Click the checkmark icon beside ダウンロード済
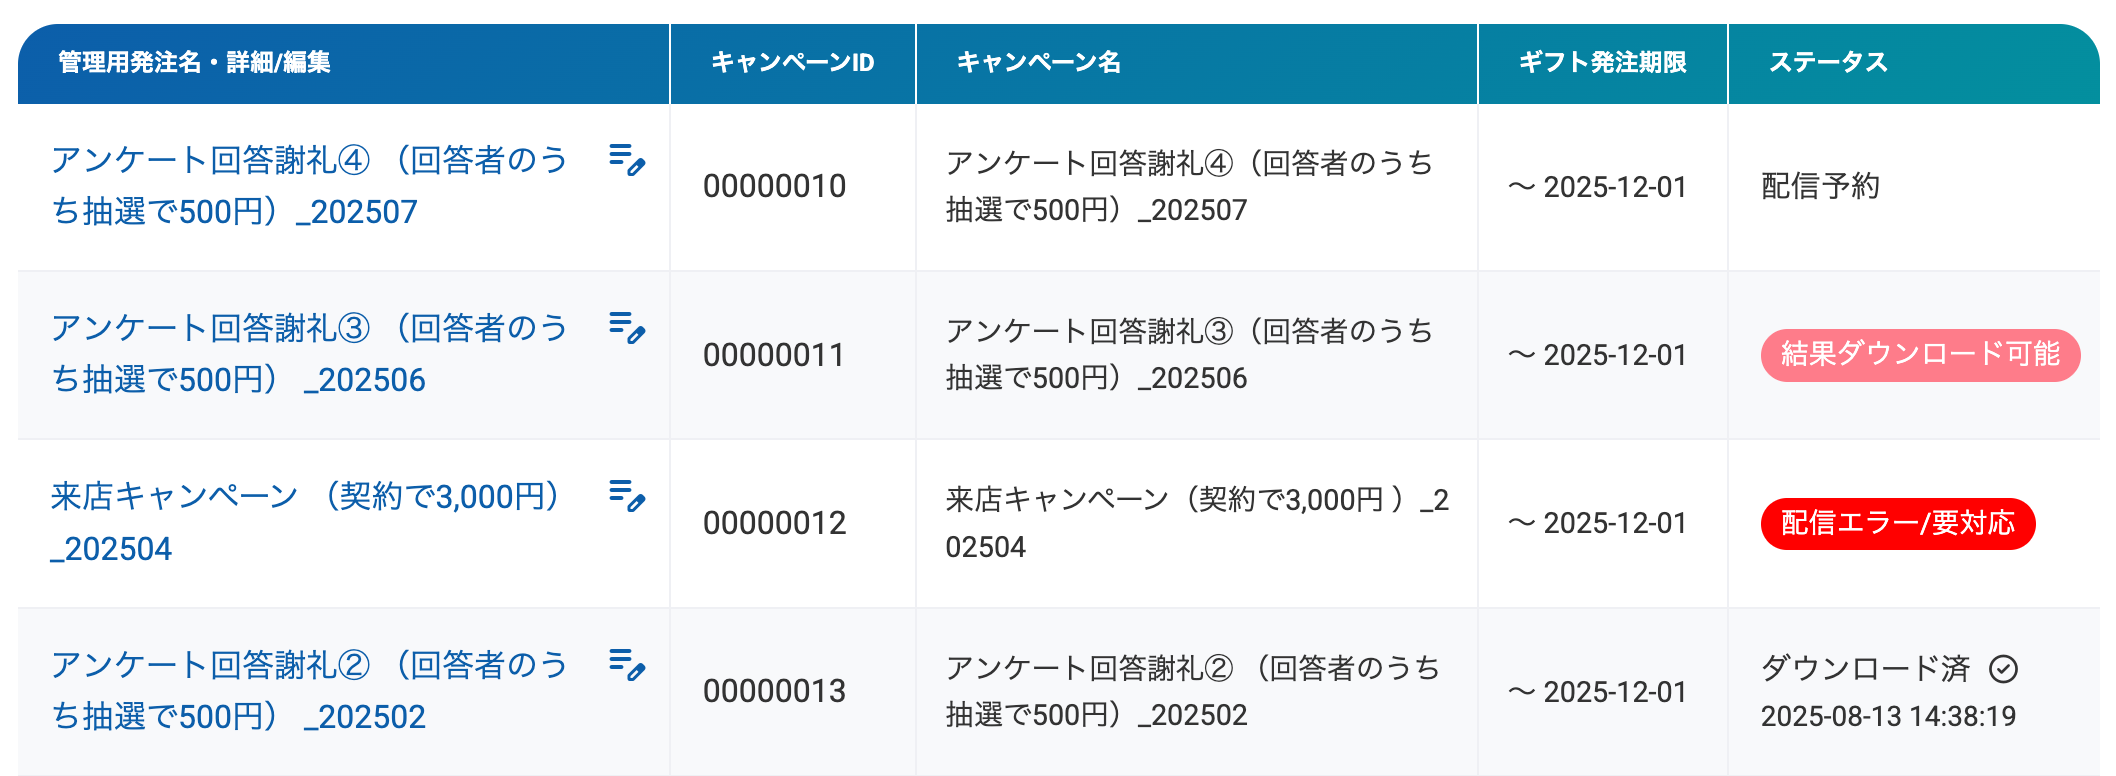This screenshot has width=2116, height=776. 2003,668
